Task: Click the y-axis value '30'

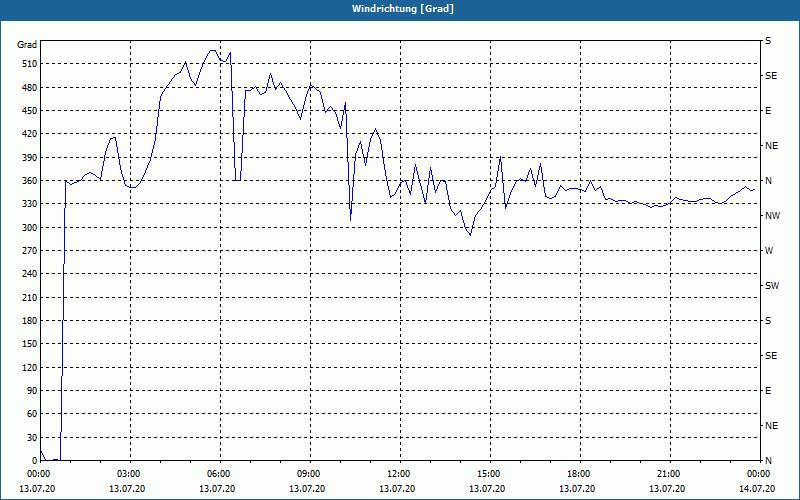Action: (x=32, y=438)
